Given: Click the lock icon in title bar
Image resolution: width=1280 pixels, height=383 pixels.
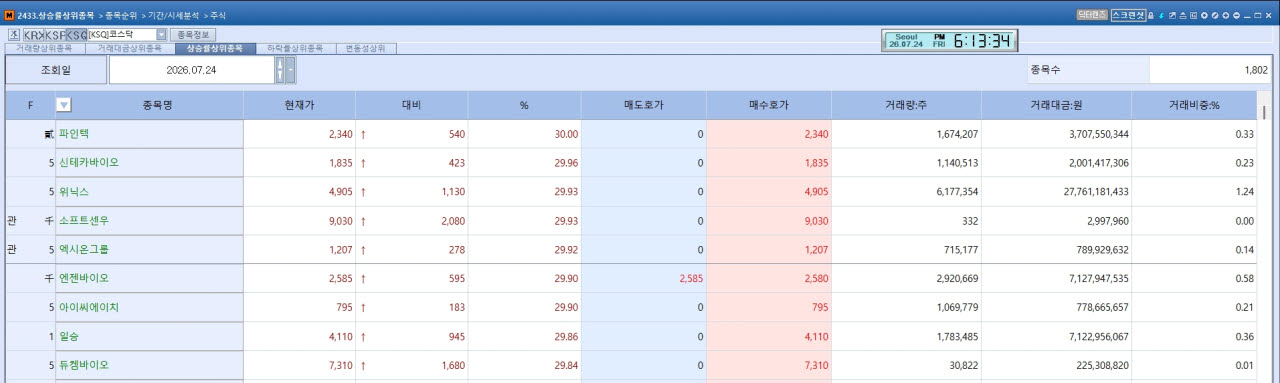Looking at the screenshot, I should [1151, 15].
